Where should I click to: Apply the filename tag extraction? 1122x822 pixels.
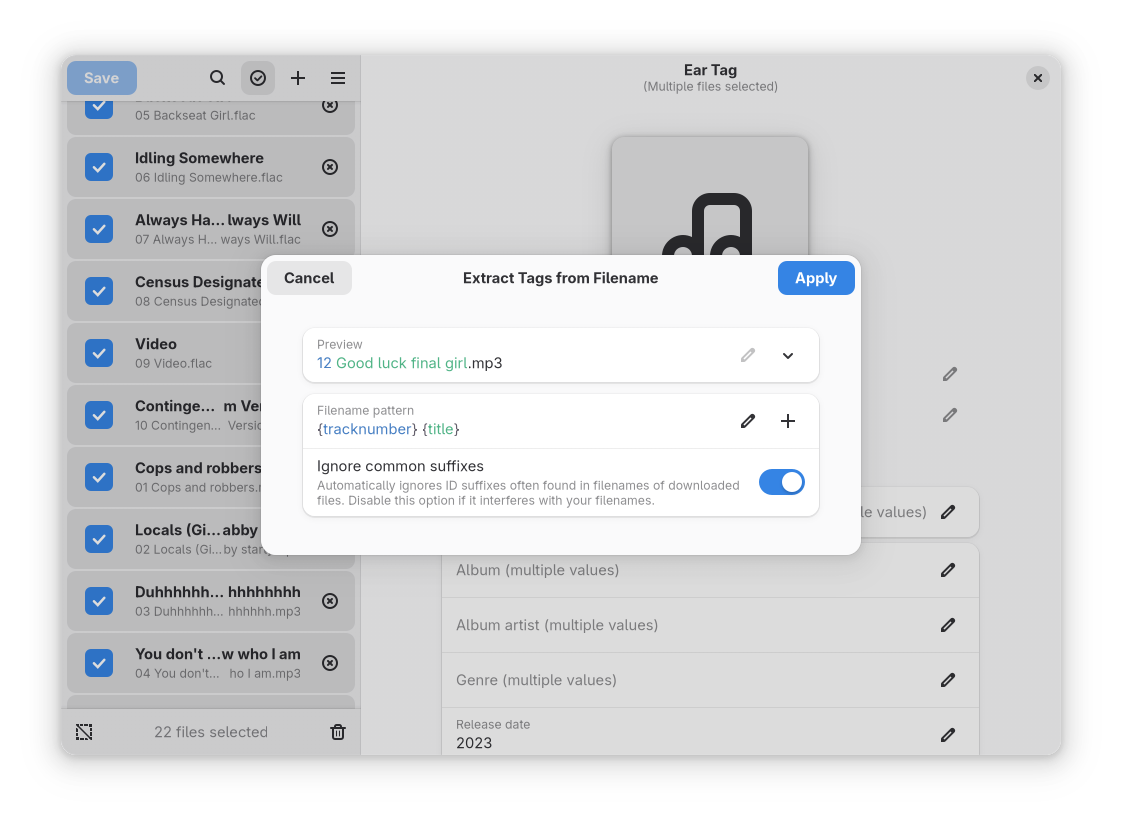[816, 278]
